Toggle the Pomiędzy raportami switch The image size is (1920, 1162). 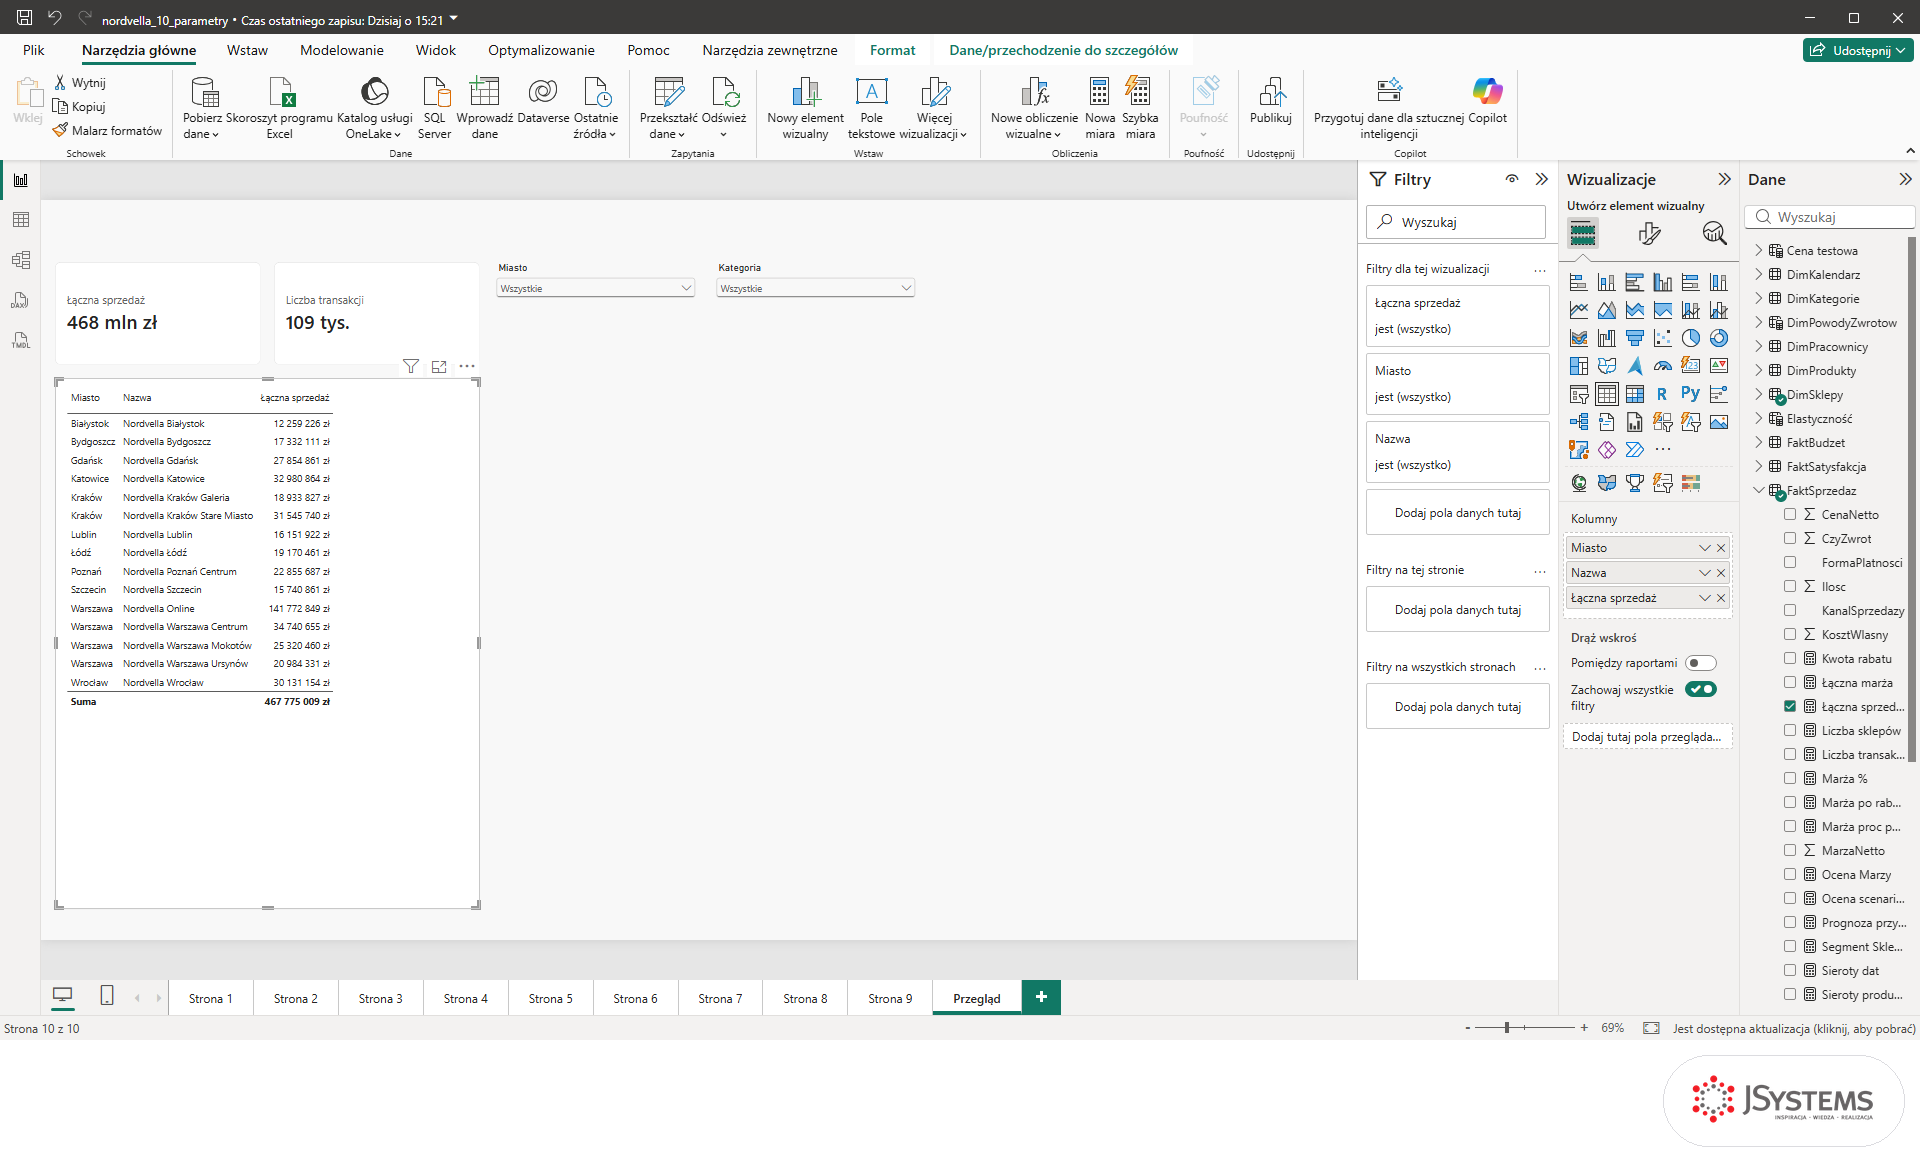click(1700, 663)
